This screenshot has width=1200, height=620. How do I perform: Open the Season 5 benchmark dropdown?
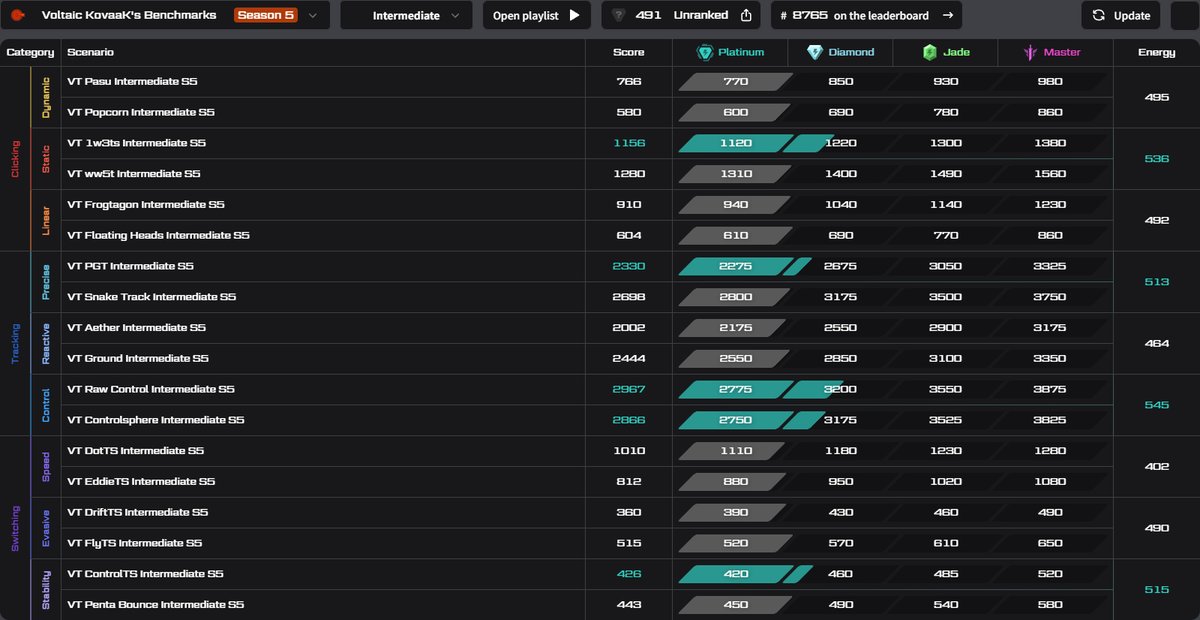pyautogui.click(x=277, y=15)
